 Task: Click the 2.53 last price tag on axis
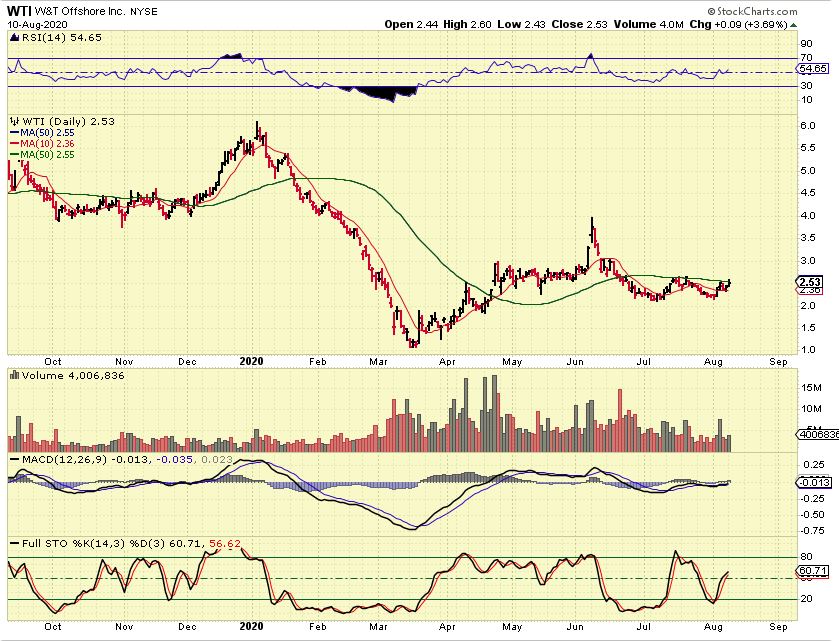point(811,282)
